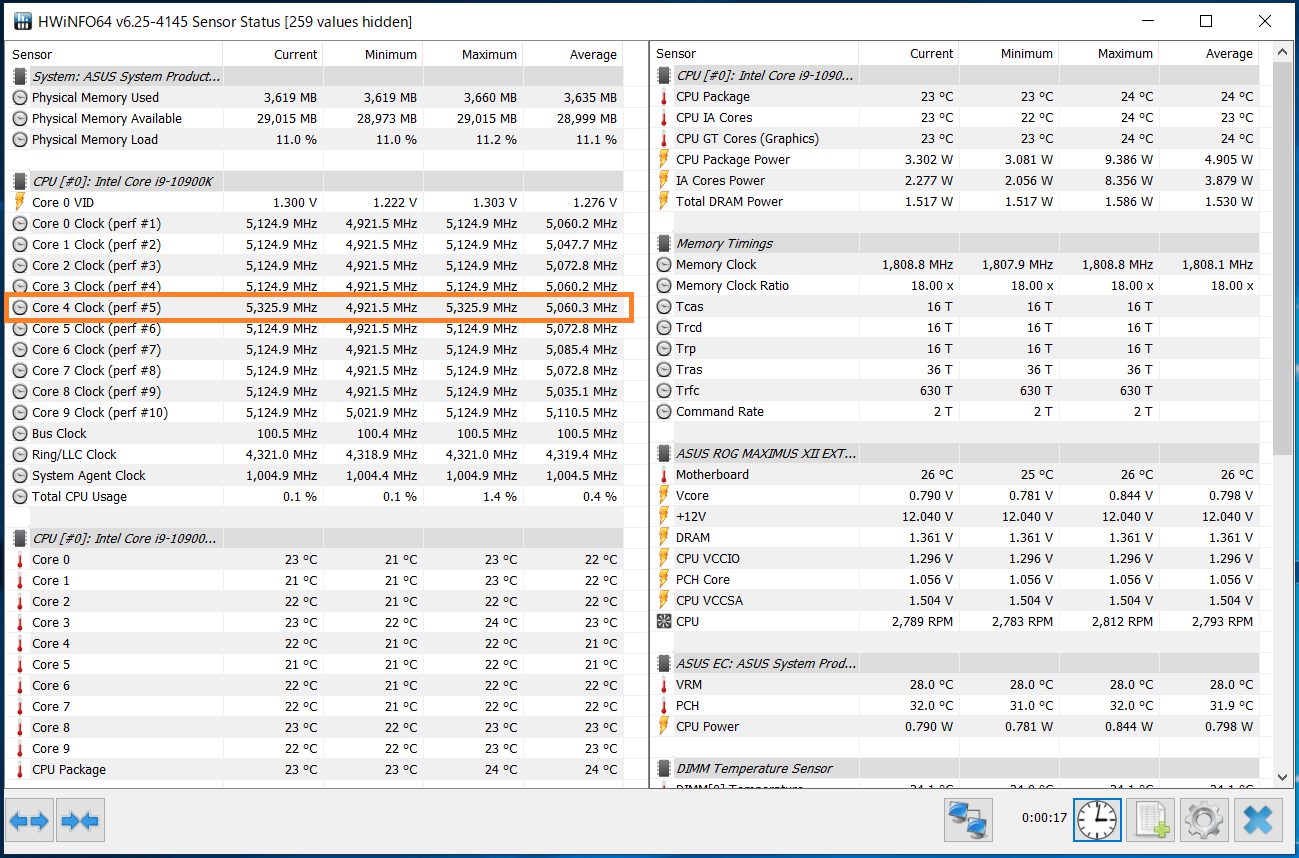
Task: Click the shrink columns arrows button
Action: [x=80, y=821]
